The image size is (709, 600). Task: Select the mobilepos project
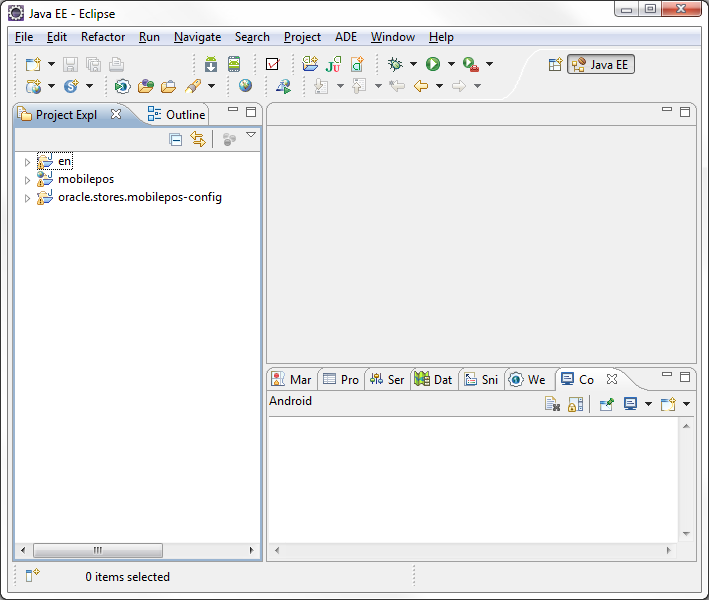86,179
